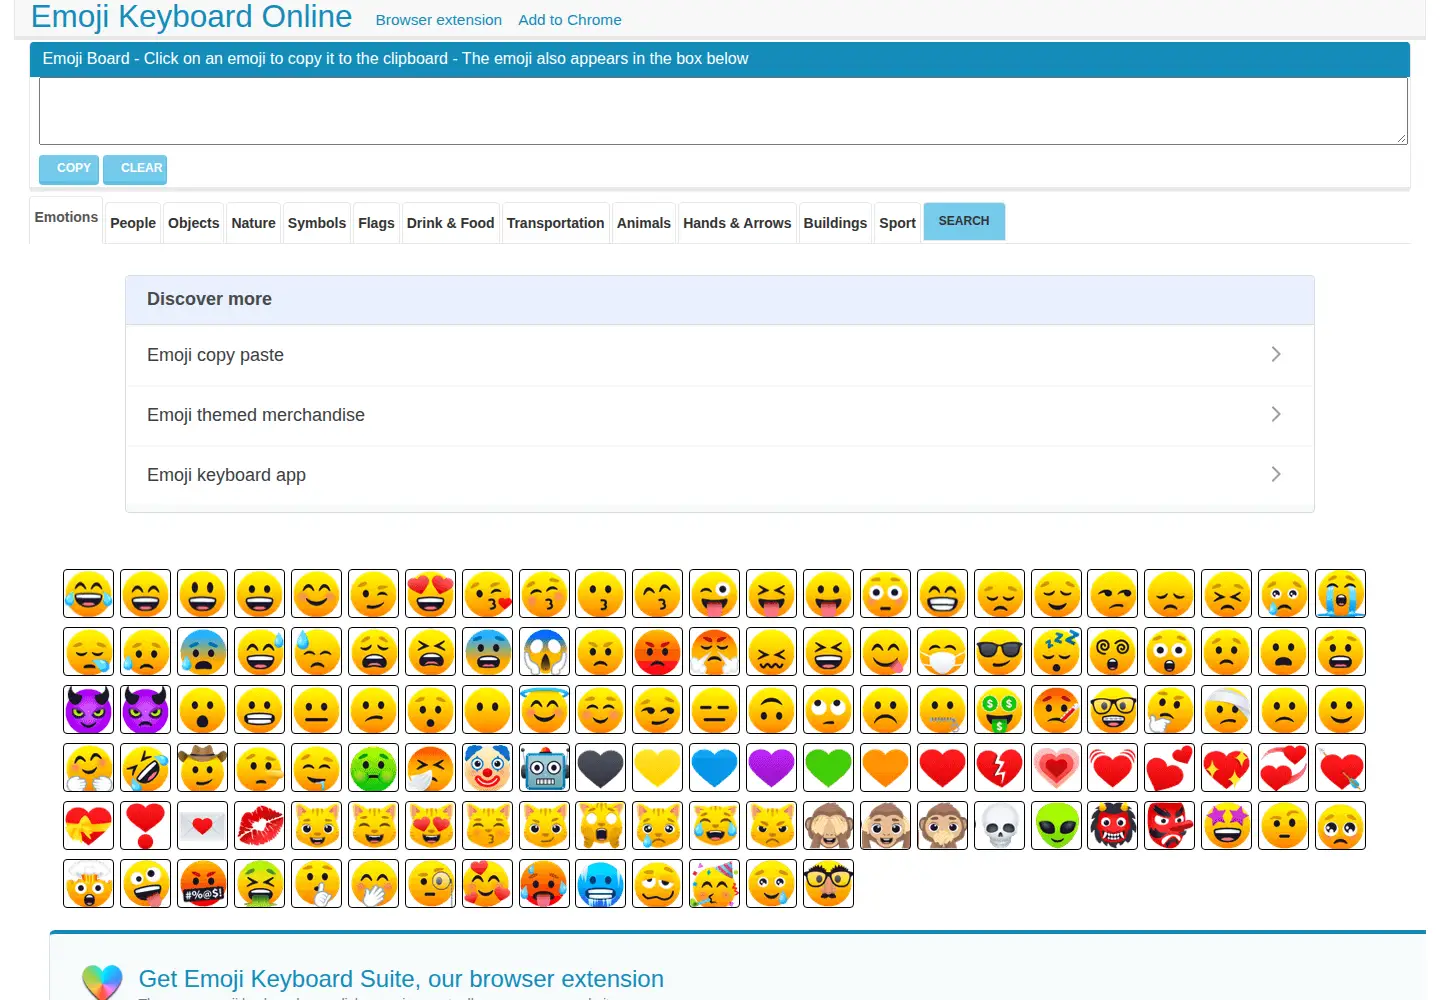Select the heart with arrow emoji
This screenshot has width=1440, height=1000.
coord(1340,768)
